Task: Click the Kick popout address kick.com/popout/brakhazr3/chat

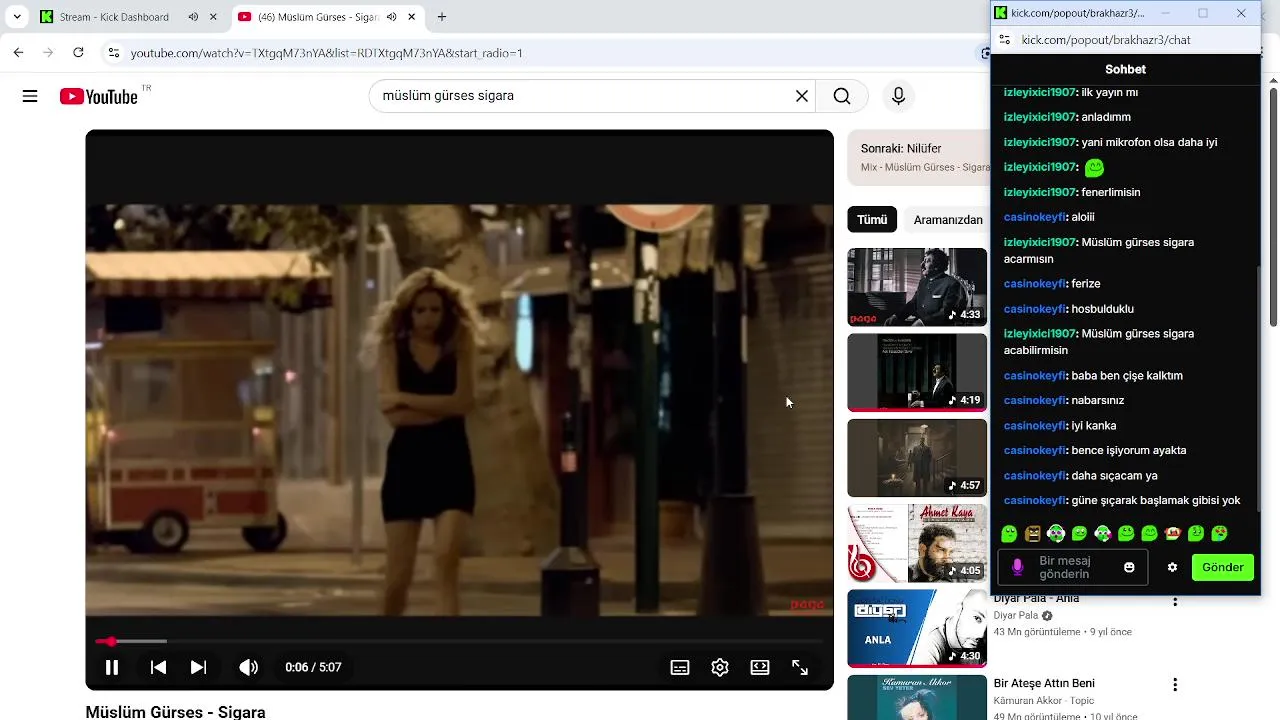Action: pos(1106,40)
